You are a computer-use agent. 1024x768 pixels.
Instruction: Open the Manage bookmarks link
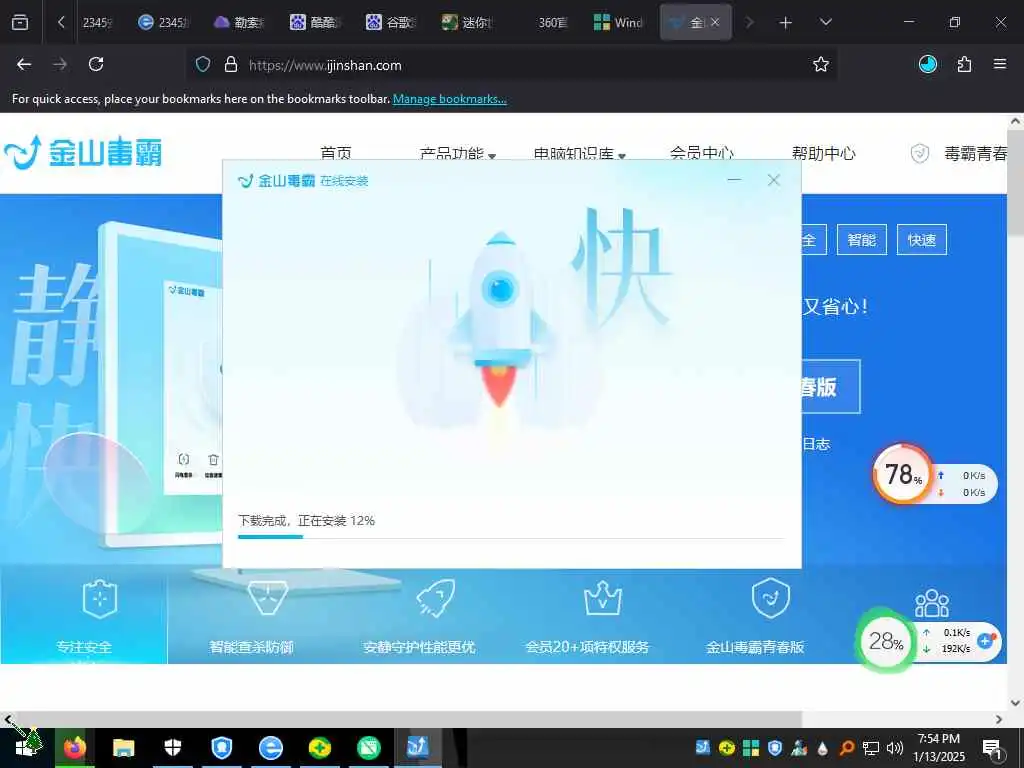point(449,99)
